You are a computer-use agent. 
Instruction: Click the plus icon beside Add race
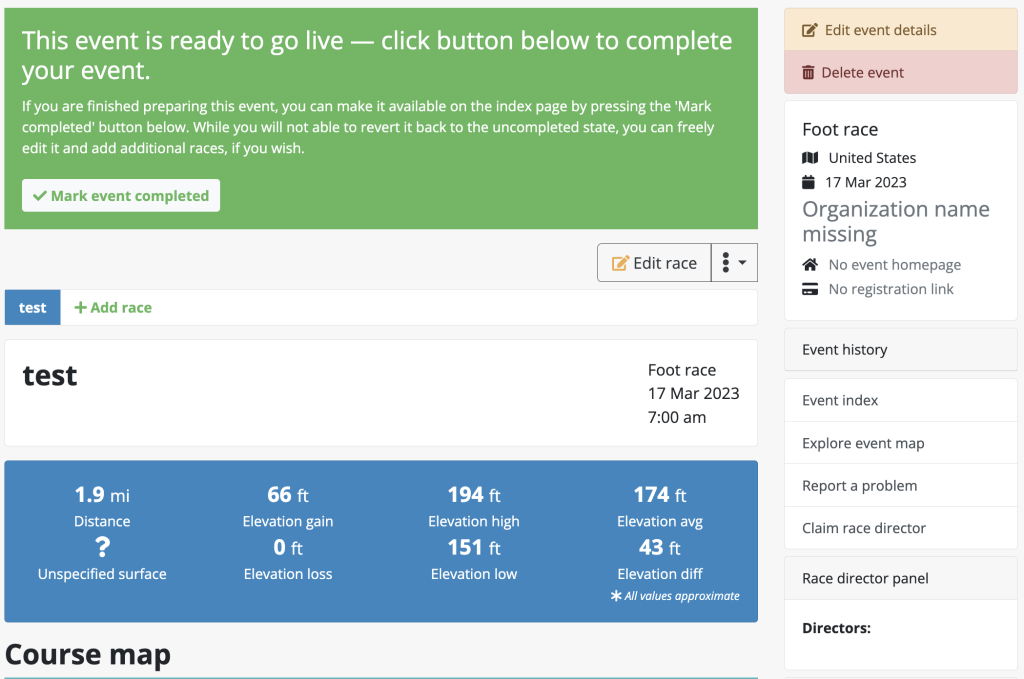pyautogui.click(x=80, y=308)
